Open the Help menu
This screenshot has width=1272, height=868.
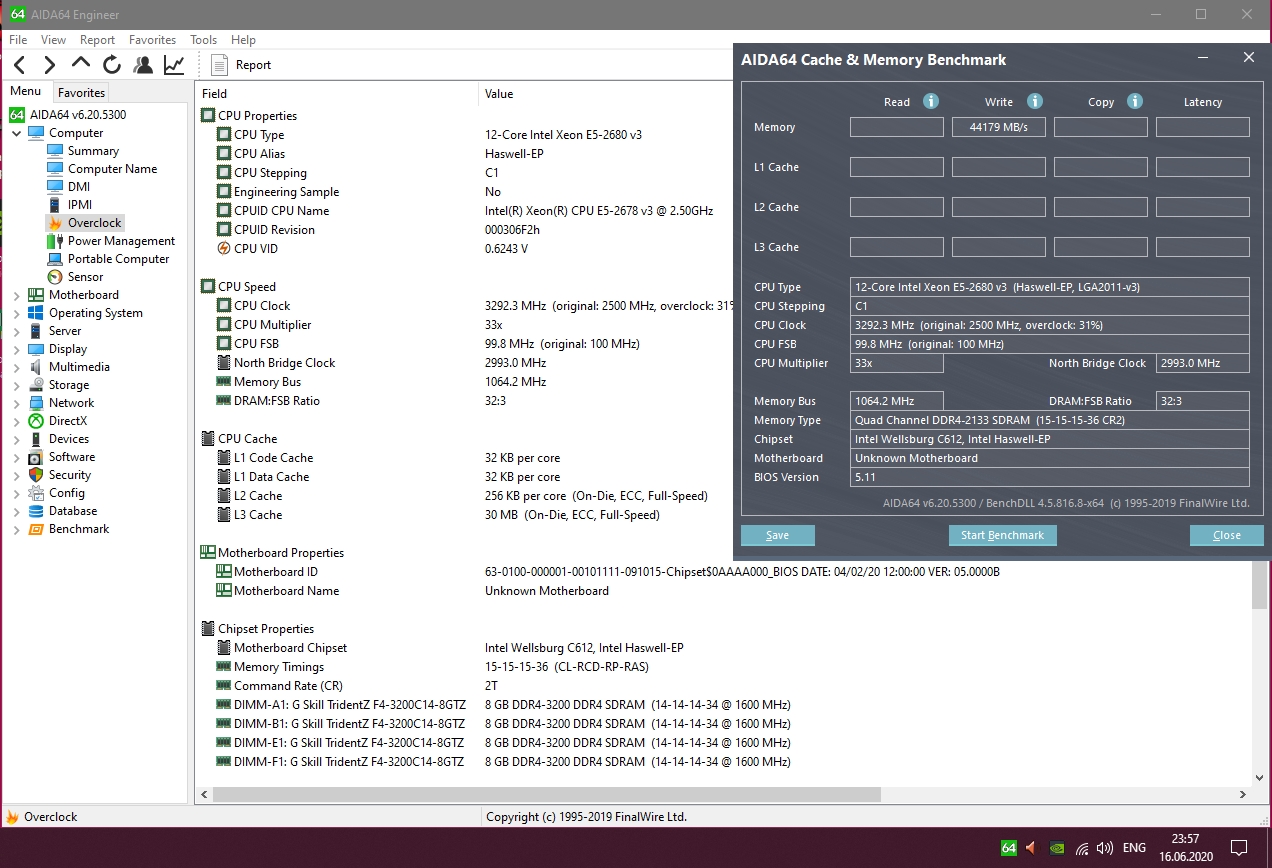click(x=243, y=40)
